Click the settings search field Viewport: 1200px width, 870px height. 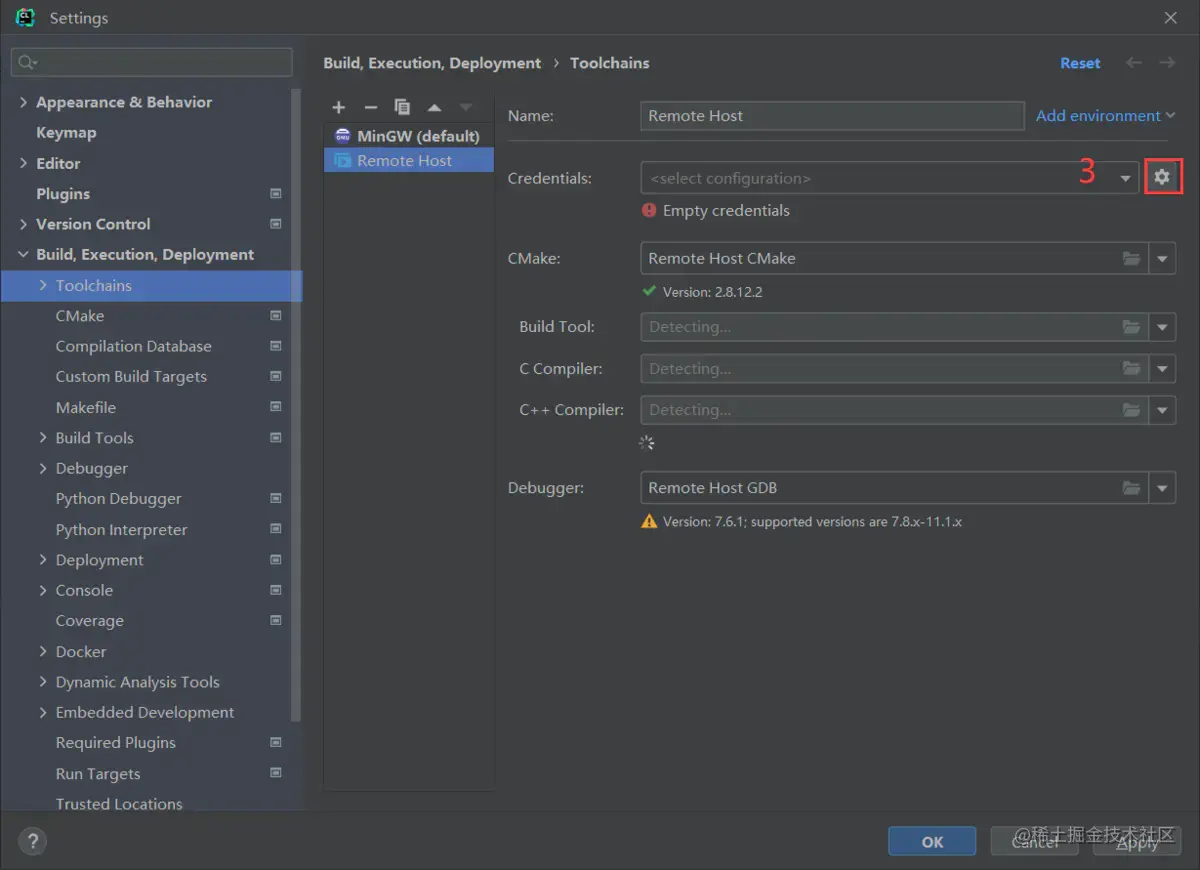click(x=160, y=62)
